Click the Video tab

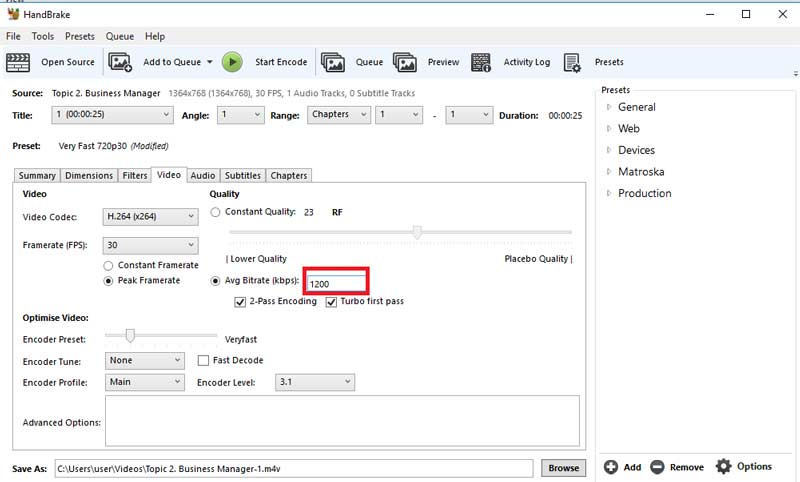(x=169, y=174)
